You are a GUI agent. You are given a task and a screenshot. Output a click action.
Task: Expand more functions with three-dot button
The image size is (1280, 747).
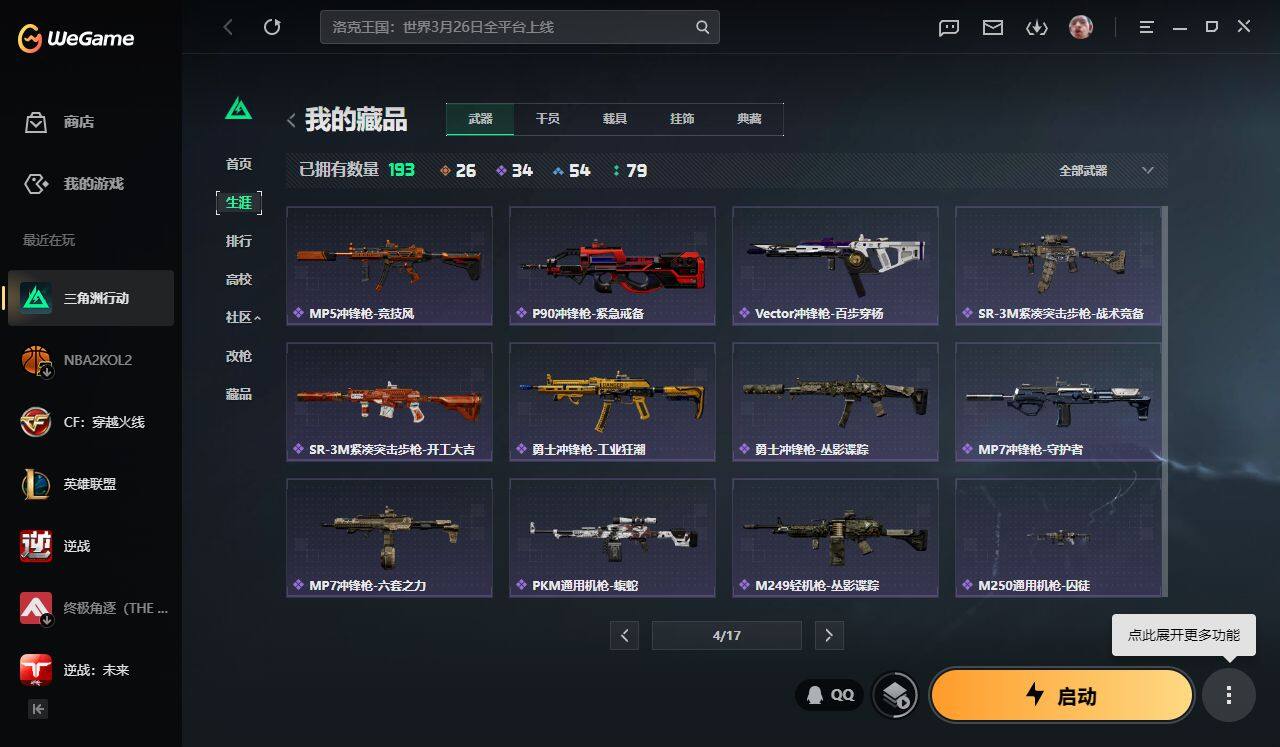1229,695
